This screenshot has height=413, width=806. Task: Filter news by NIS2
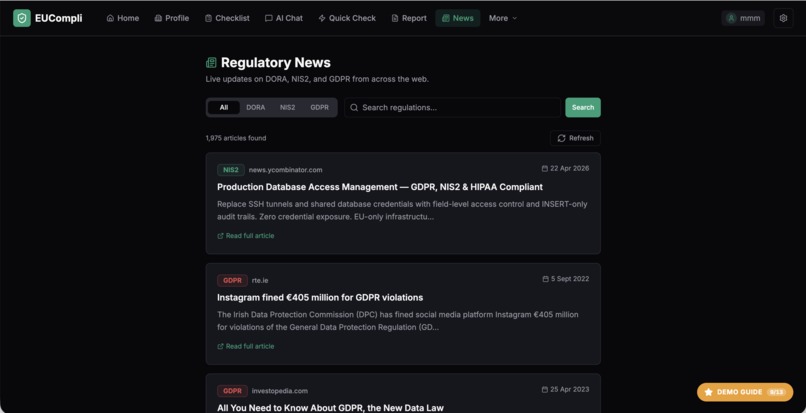click(x=287, y=107)
